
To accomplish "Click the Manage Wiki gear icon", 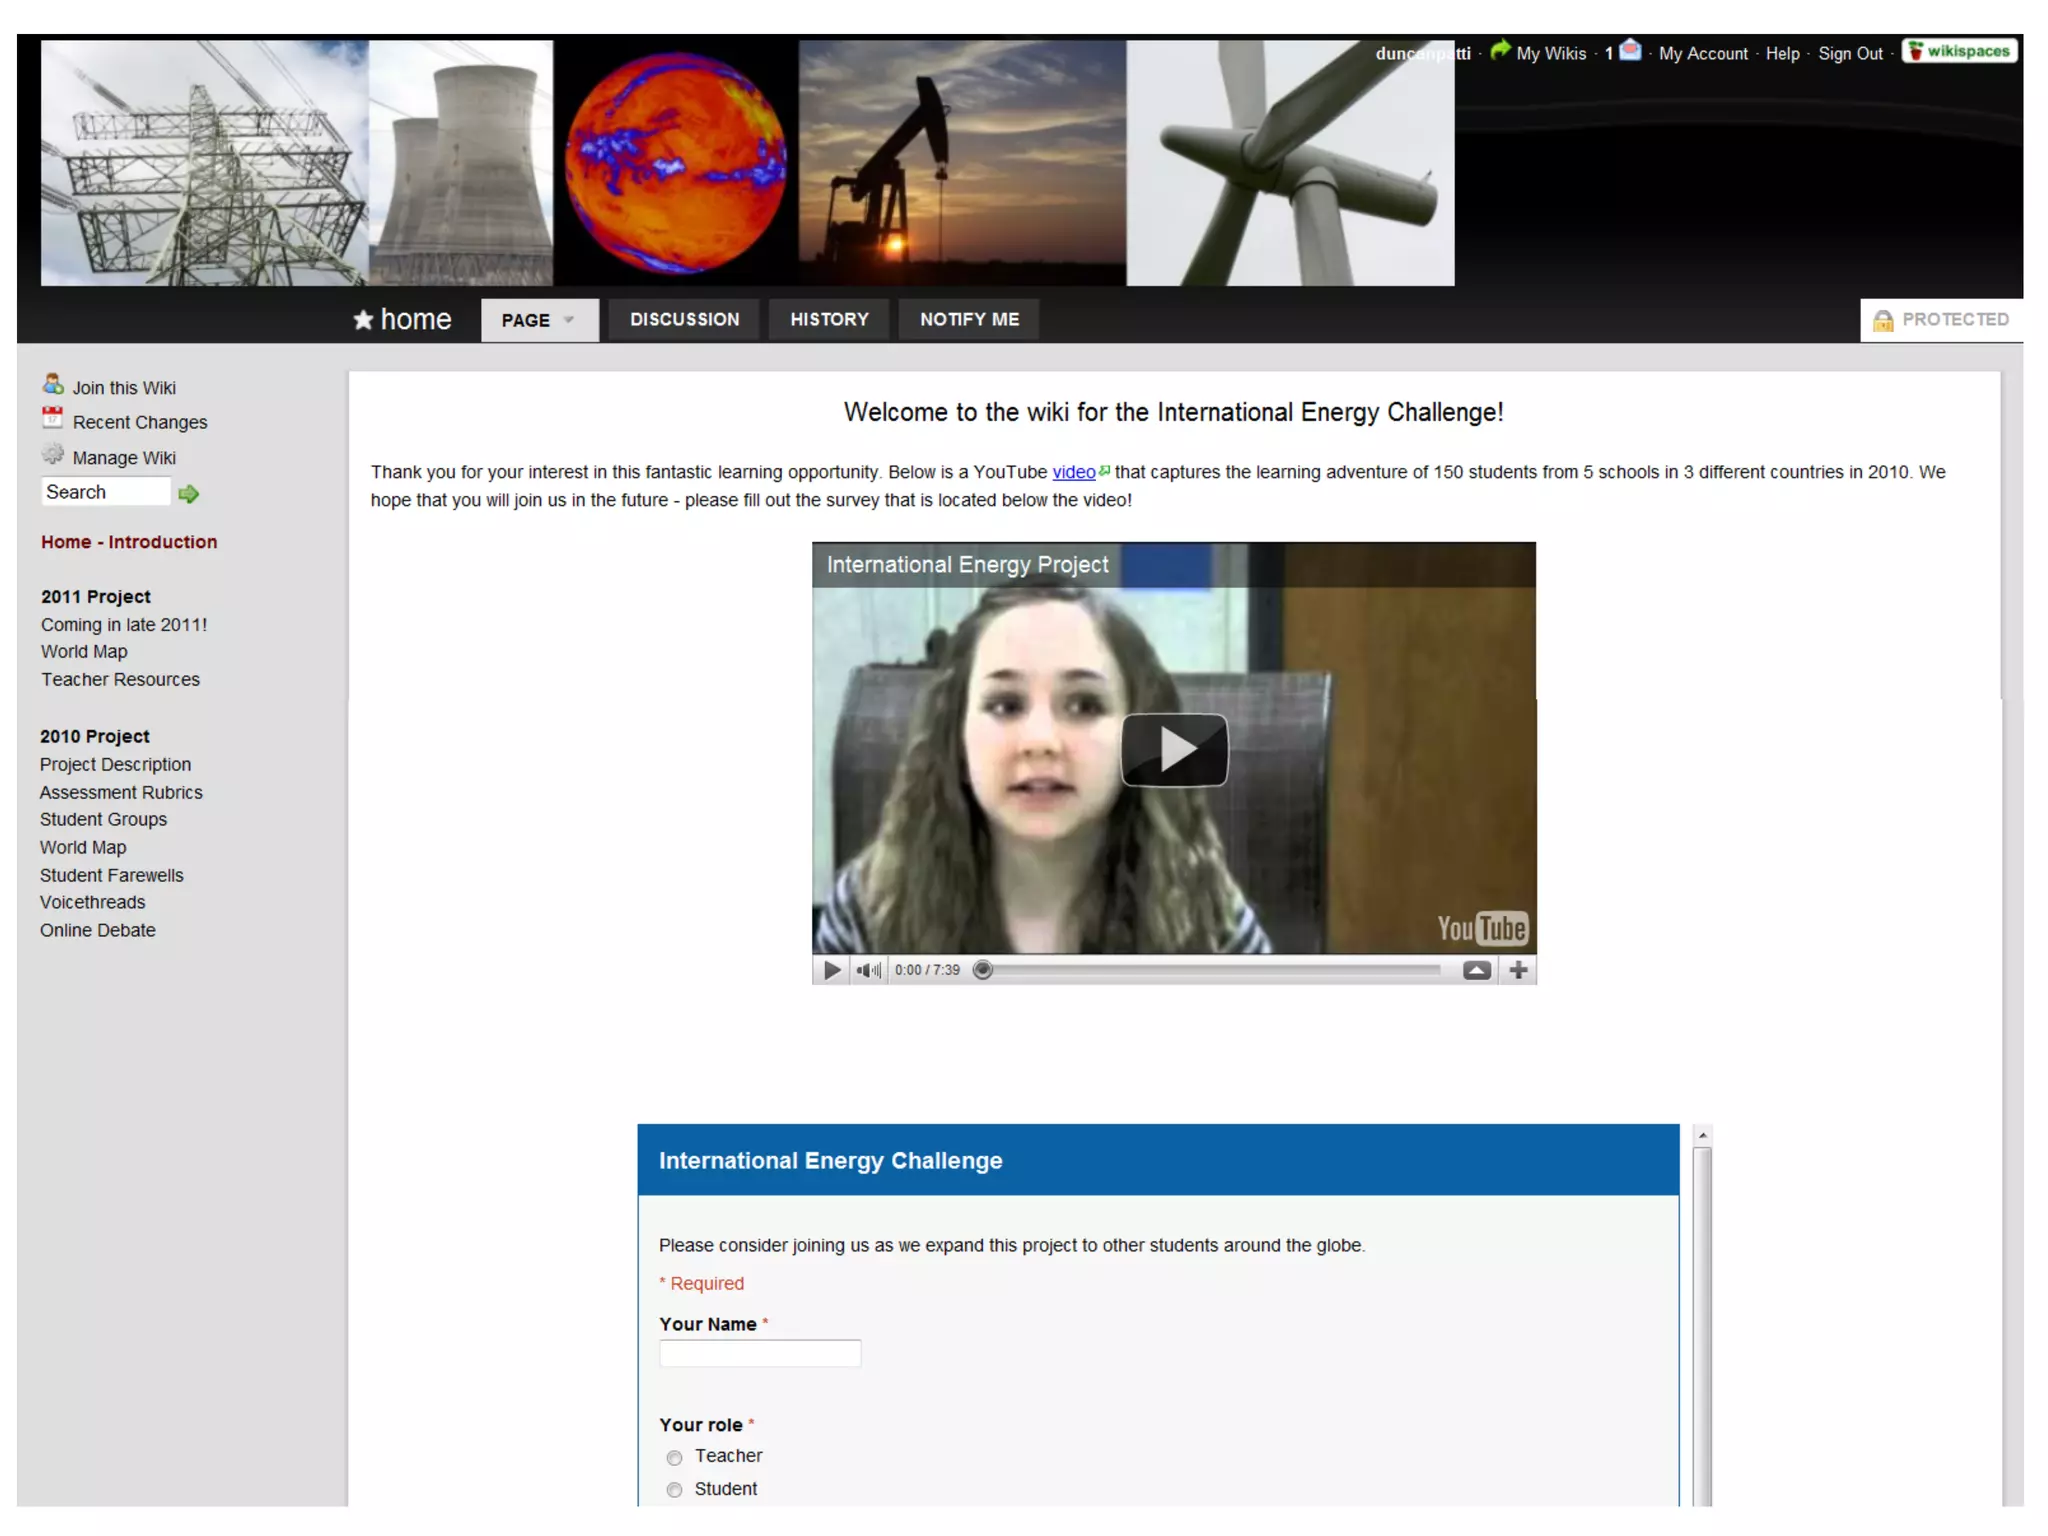I will pyautogui.click(x=53, y=454).
